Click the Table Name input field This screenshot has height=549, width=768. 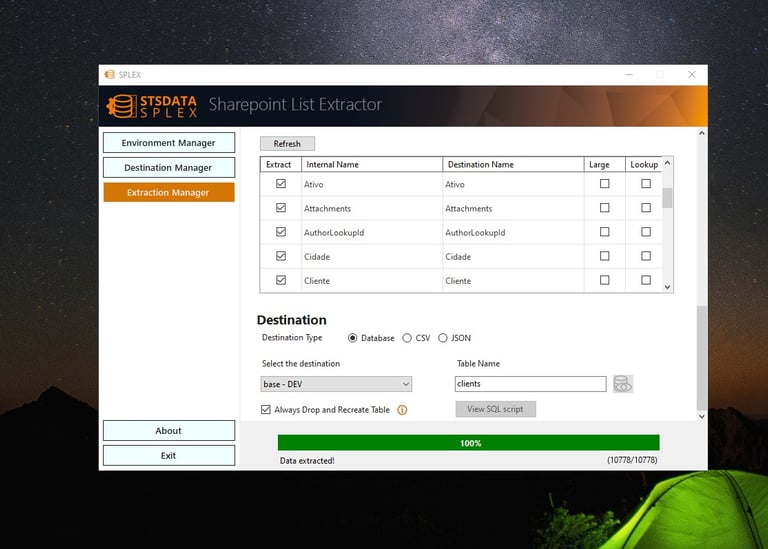530,384
